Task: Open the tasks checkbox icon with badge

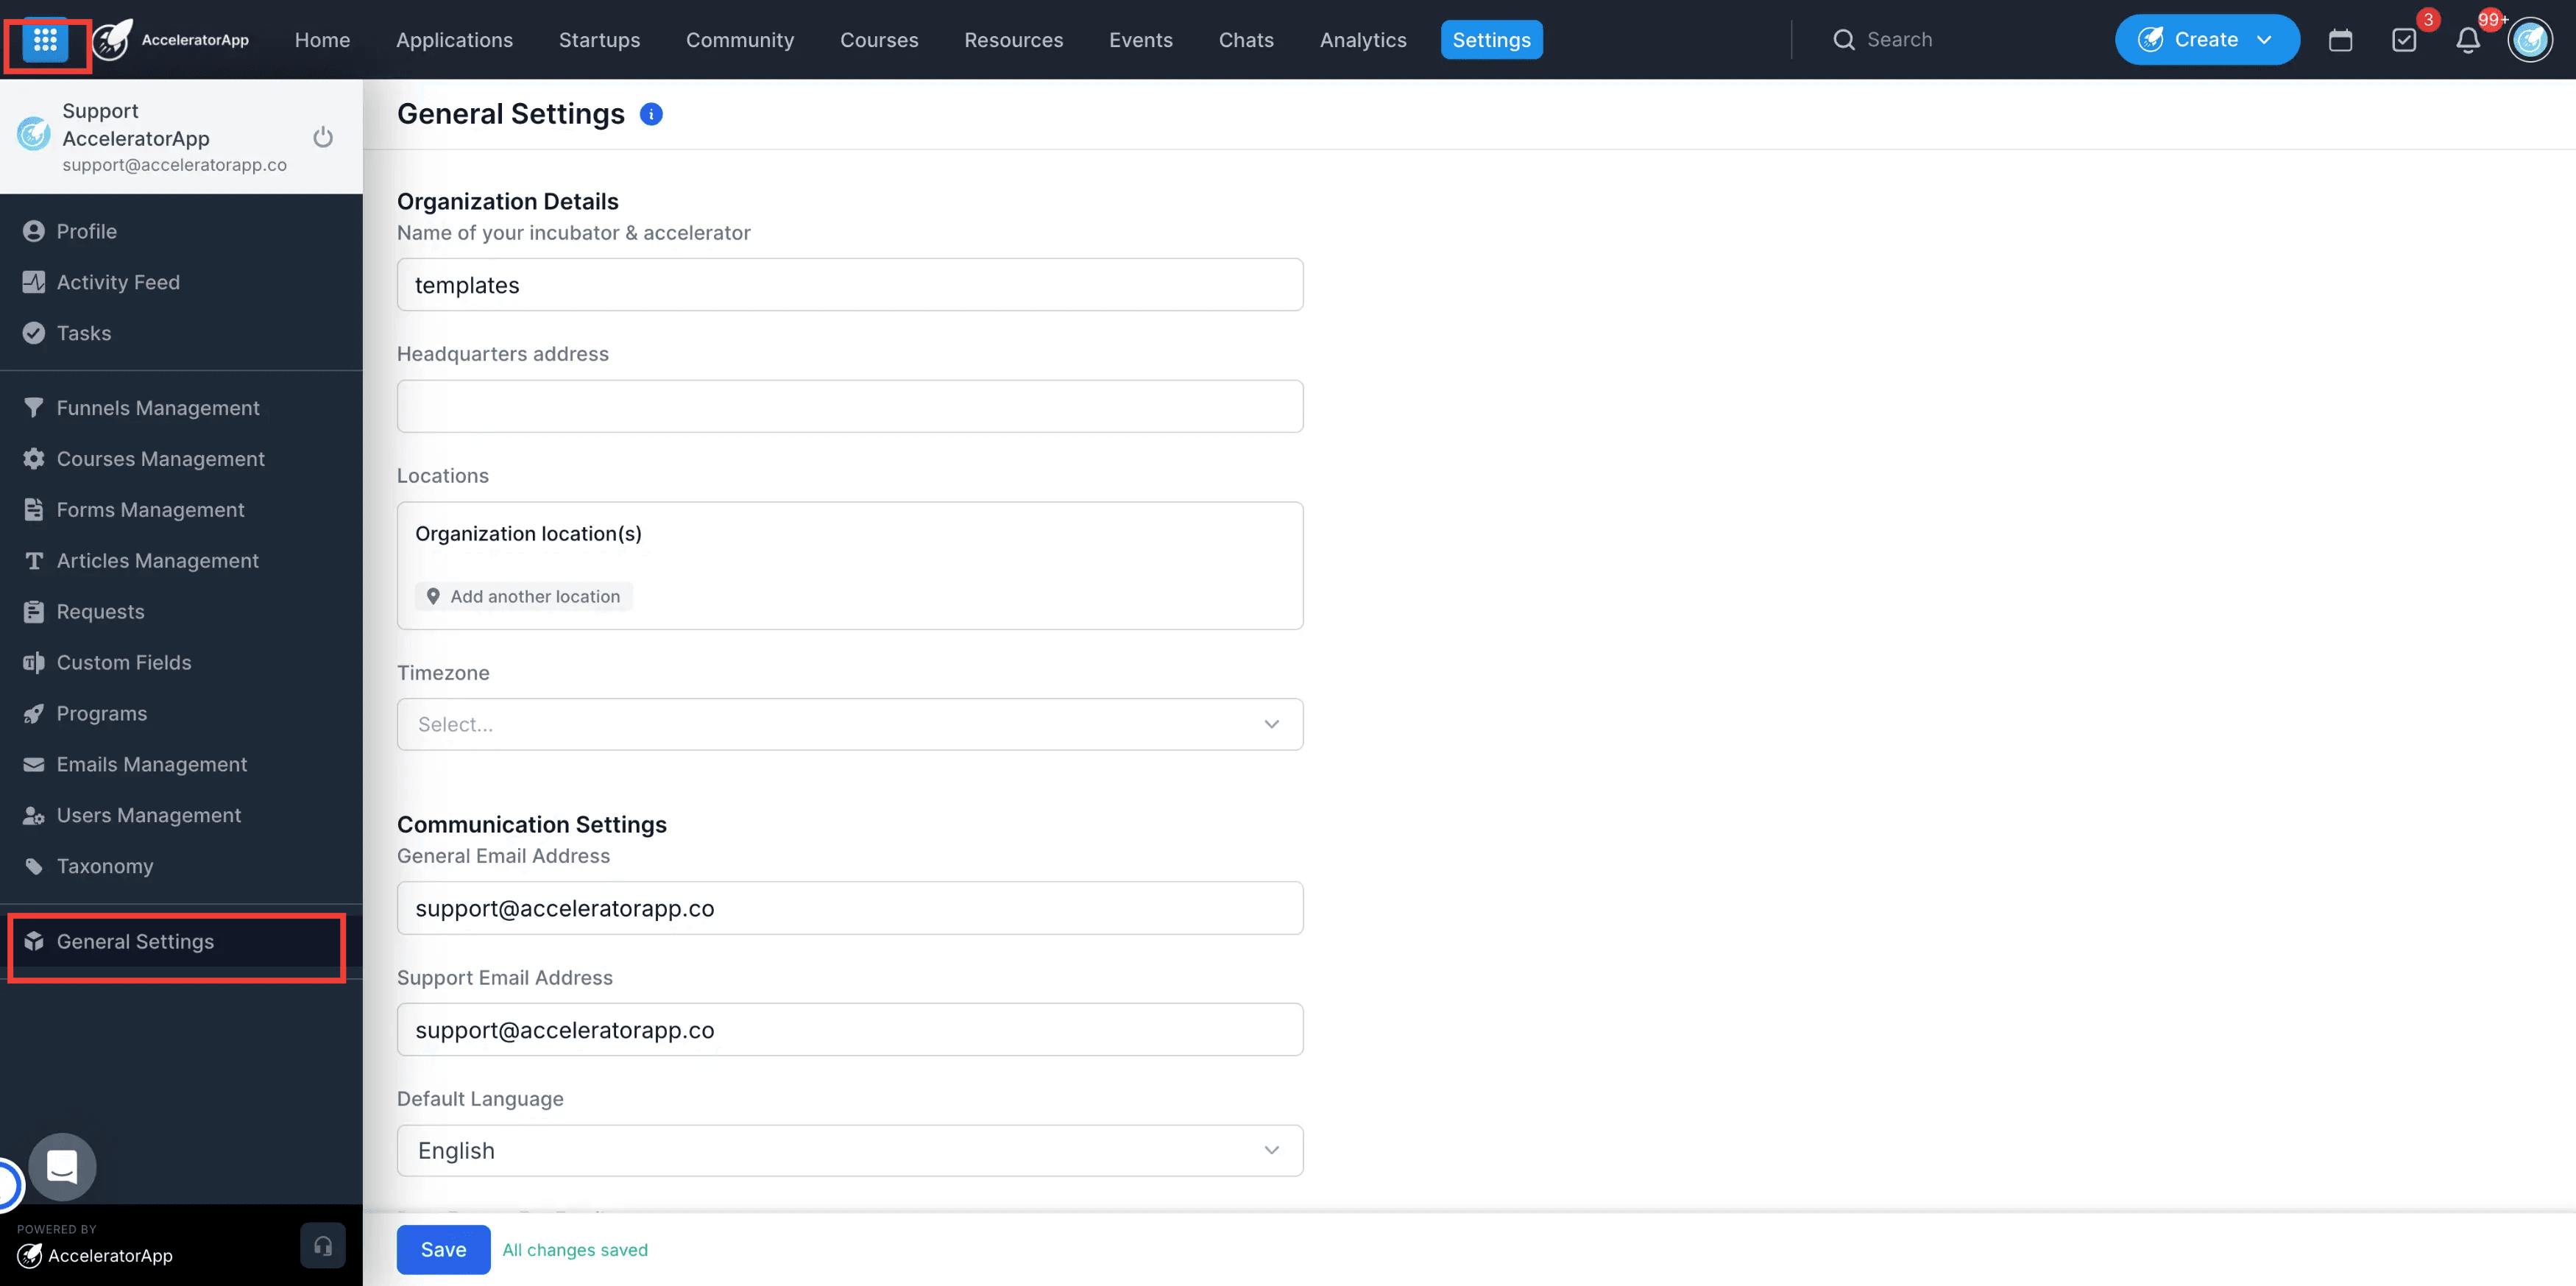Action: click(2404, 40)
